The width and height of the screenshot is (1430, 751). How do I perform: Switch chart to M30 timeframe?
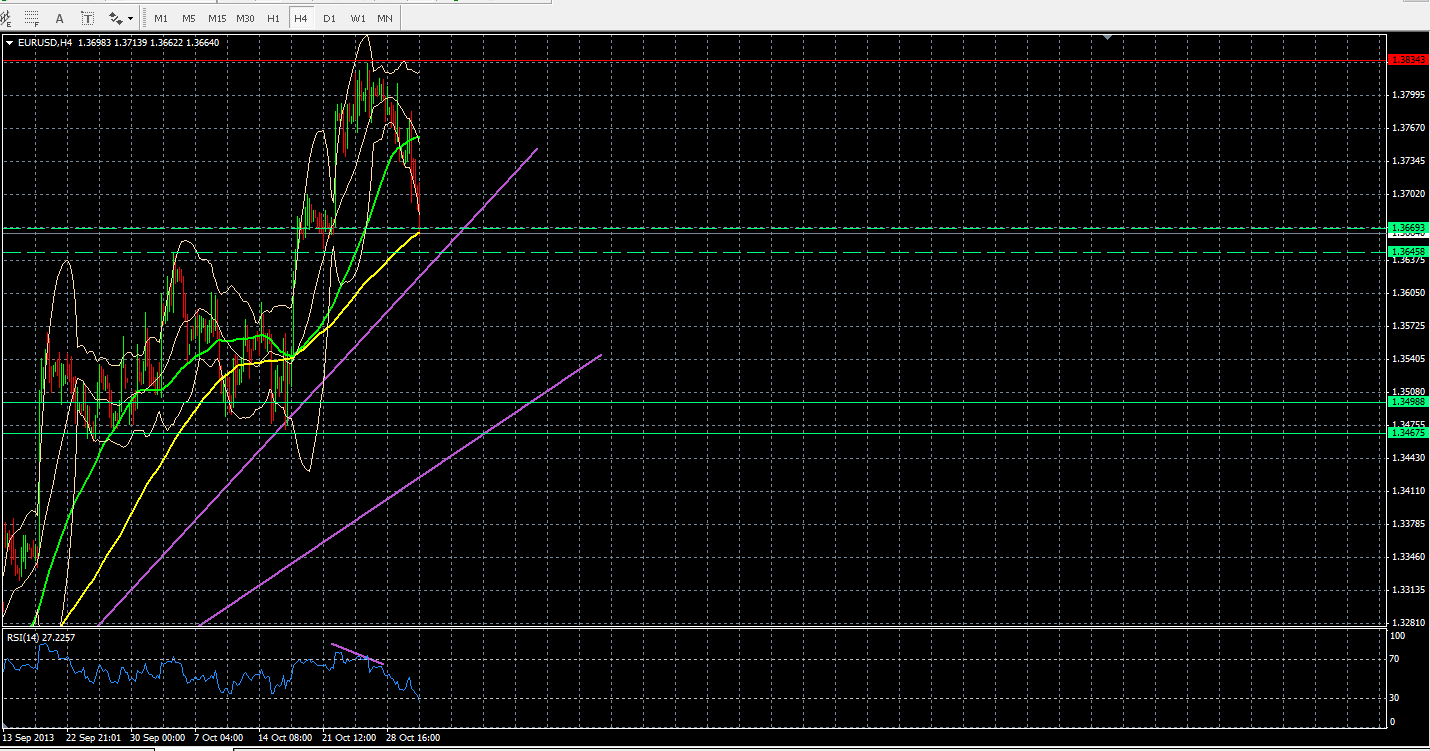coord(245,18)
